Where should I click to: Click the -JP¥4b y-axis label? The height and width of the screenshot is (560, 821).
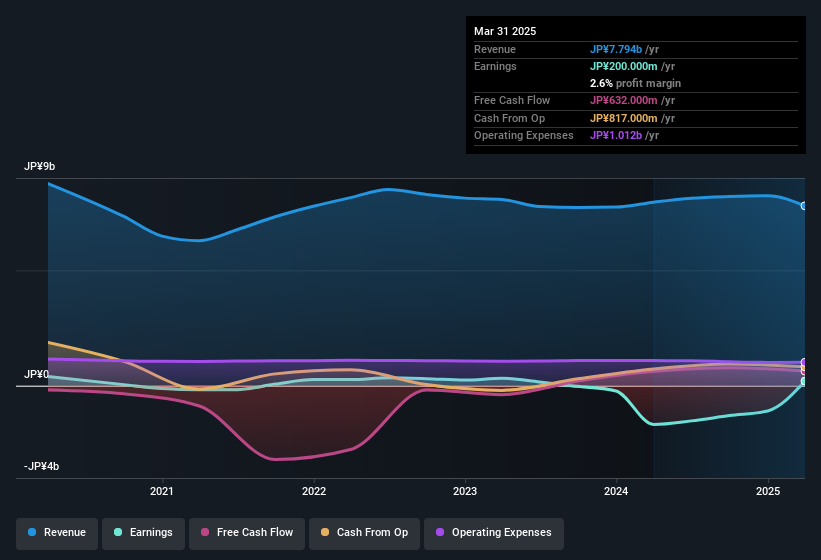[x=41, y=466]
